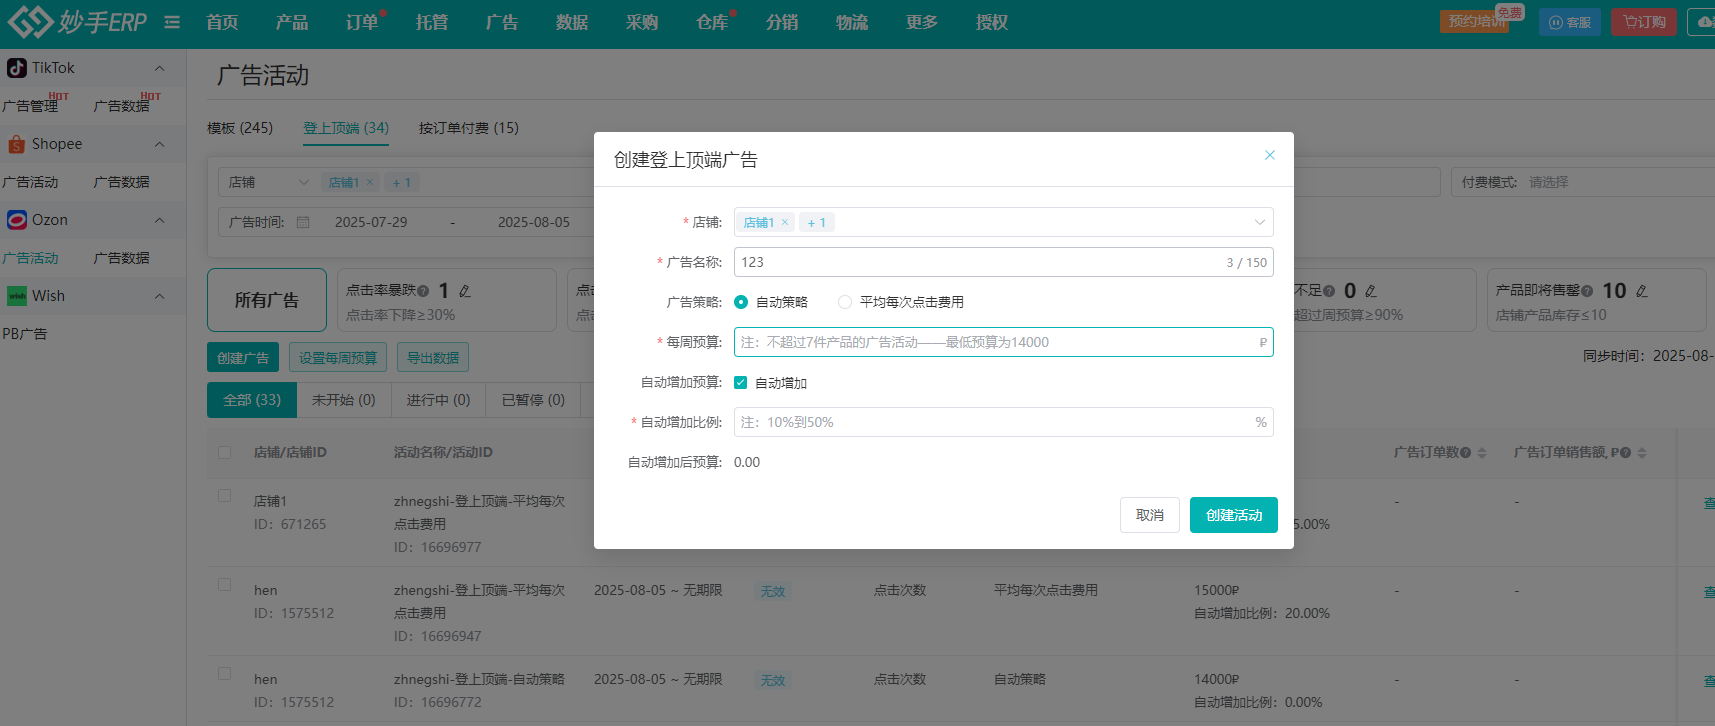The image size is (1715, 726).
Task: Collapse the Shopee sidebar section
Action: pyautogui.click(x=159, y=144)
